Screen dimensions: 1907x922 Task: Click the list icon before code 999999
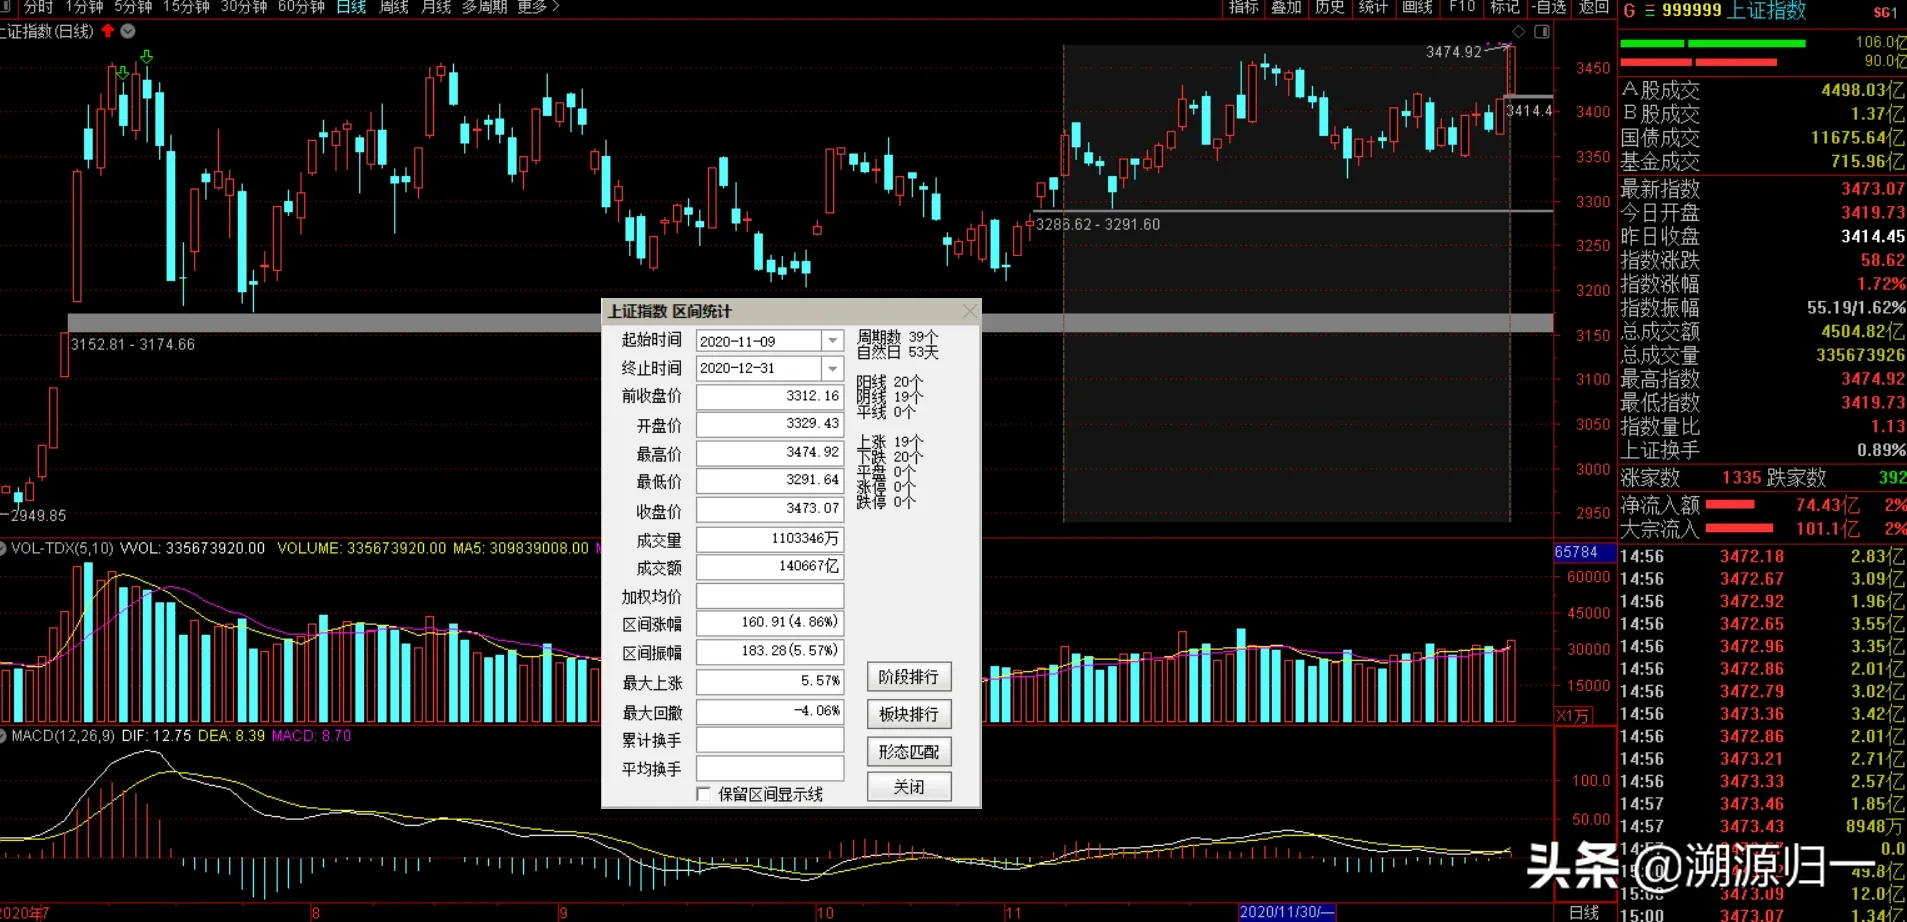1649,11
